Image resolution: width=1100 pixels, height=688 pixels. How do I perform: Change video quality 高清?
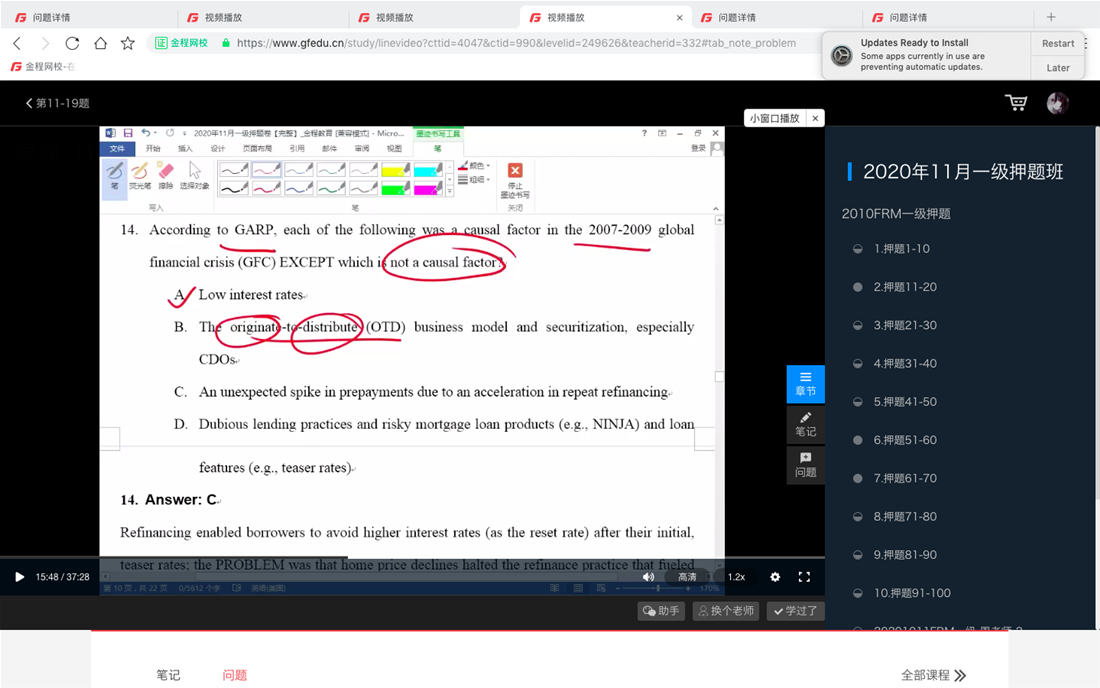pyautogui.click(x=687, y=577)
